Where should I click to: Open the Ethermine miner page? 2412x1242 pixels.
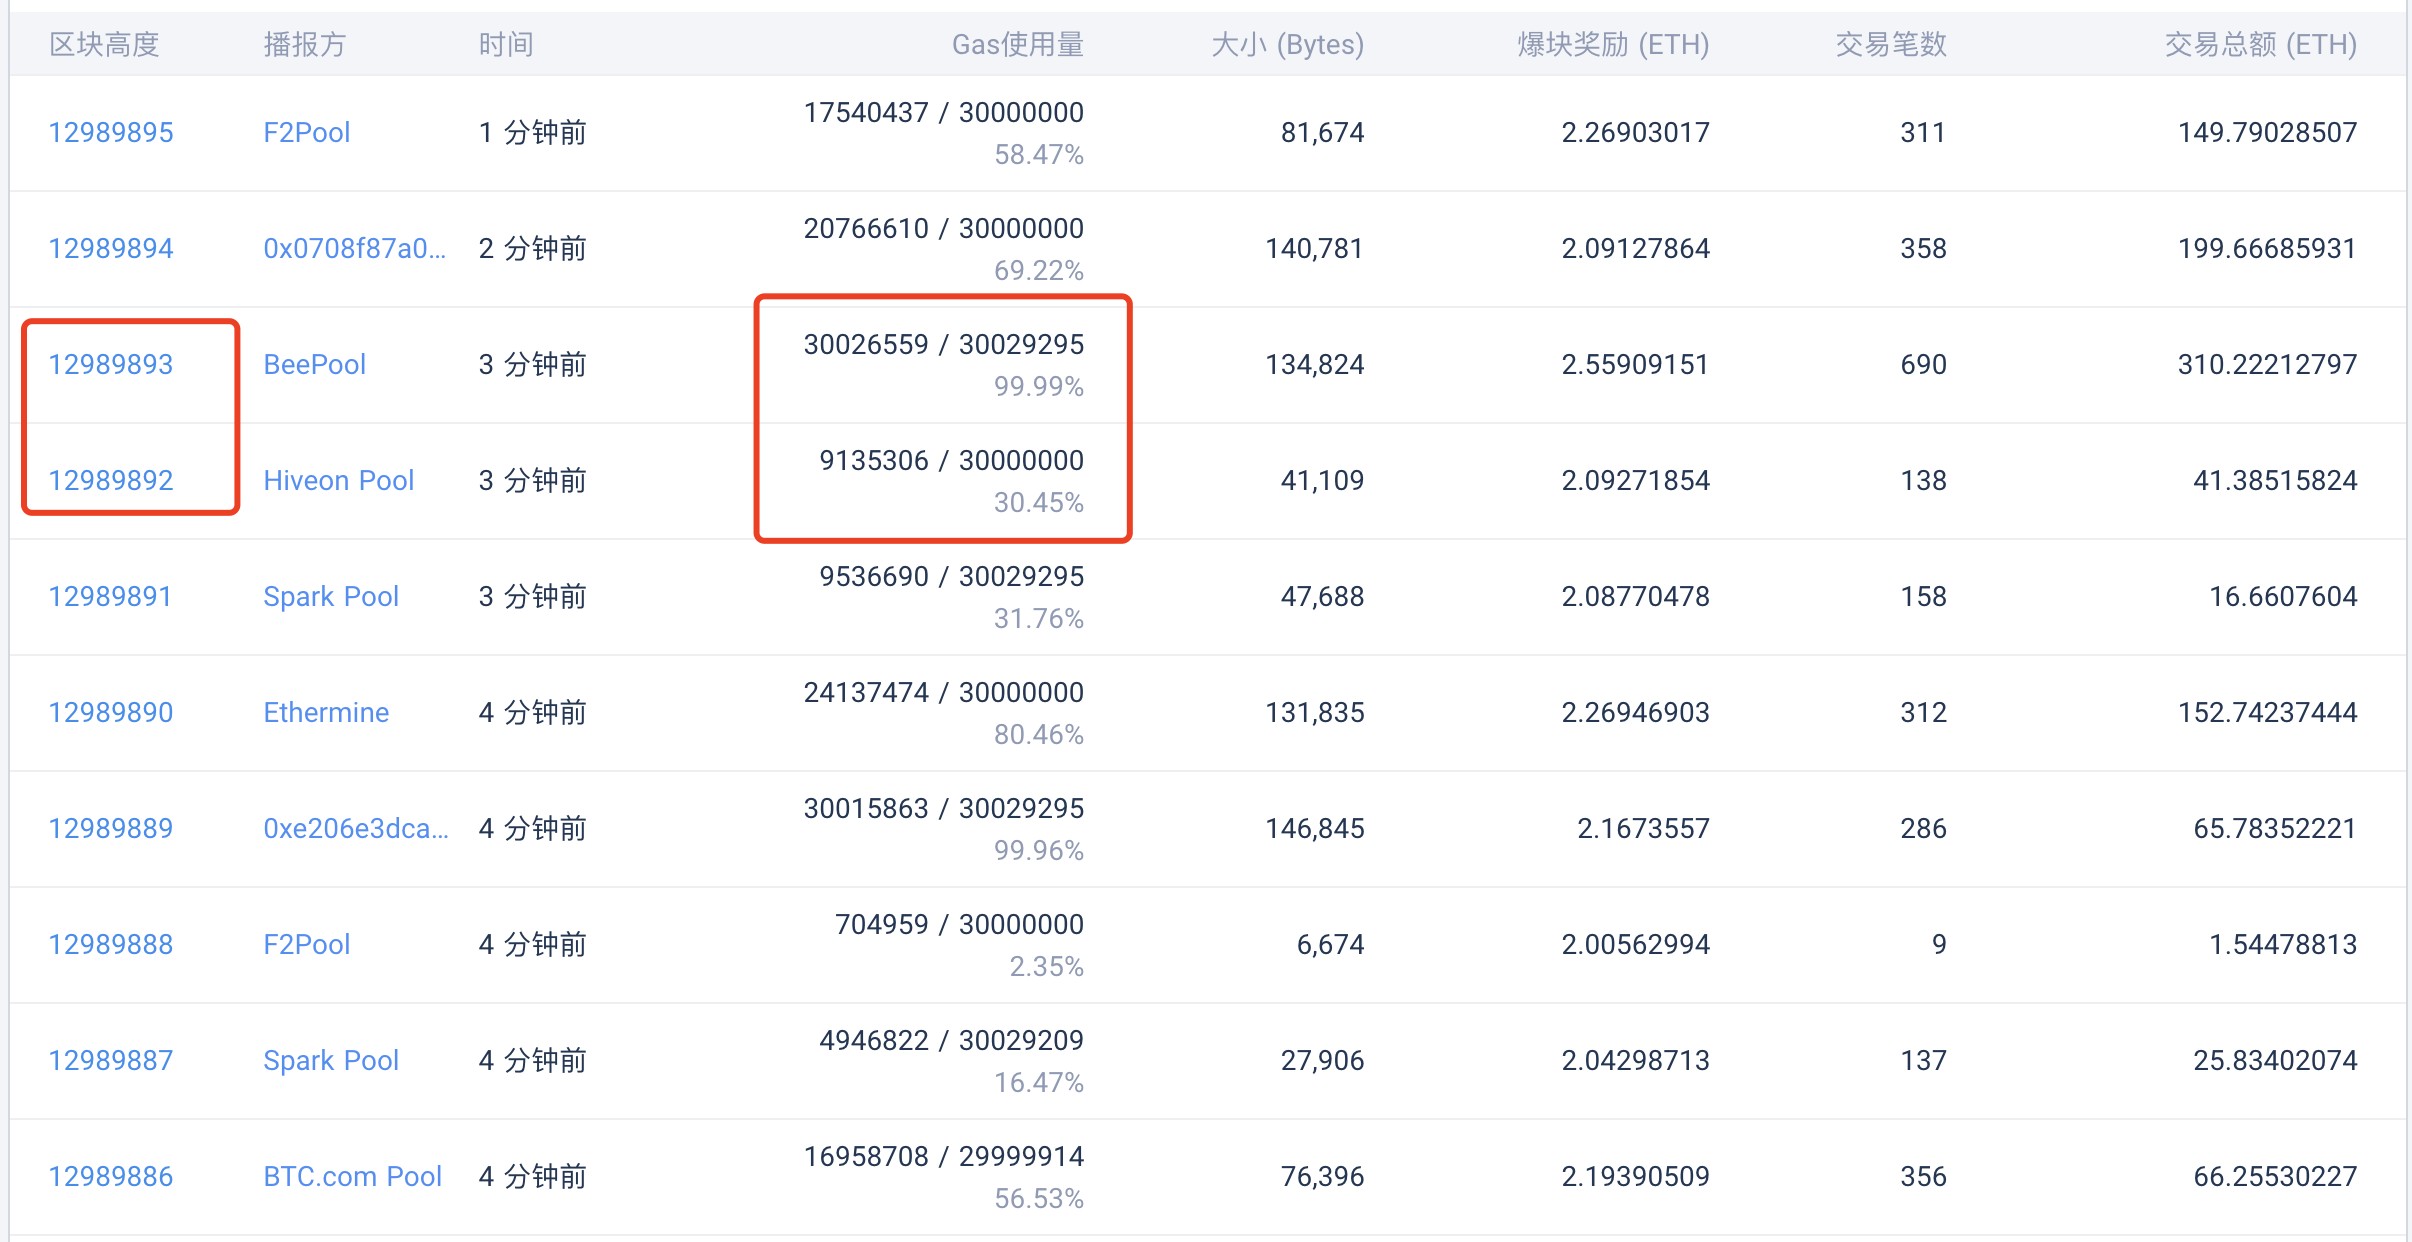pos(326,712)
